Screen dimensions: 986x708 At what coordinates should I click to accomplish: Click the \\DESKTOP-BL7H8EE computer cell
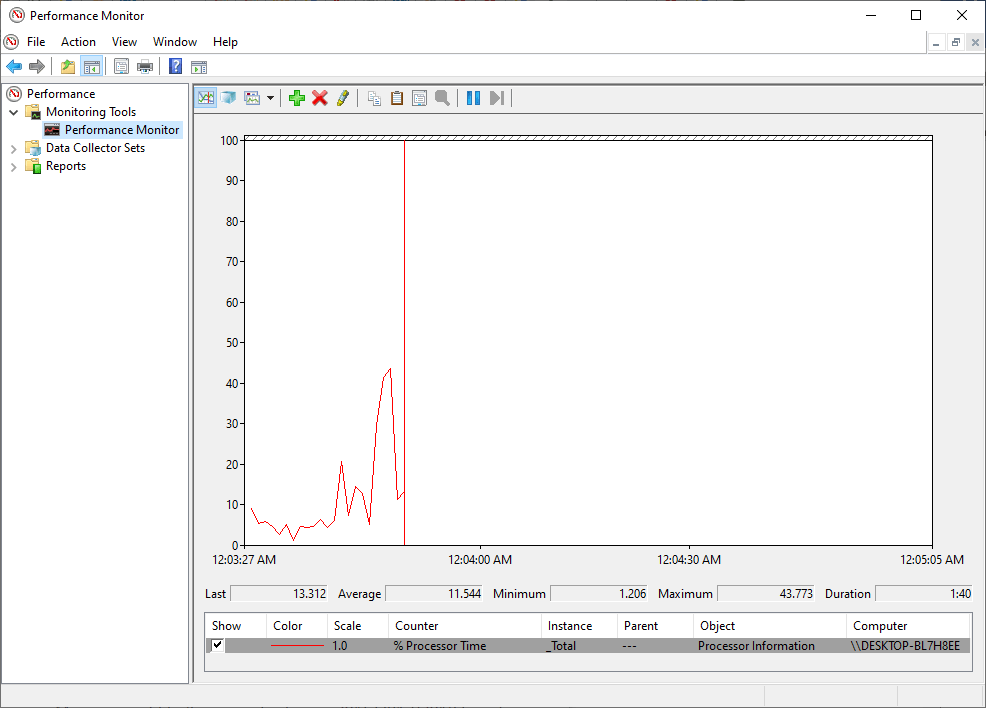pyautogui.click(x=905, y=646)
